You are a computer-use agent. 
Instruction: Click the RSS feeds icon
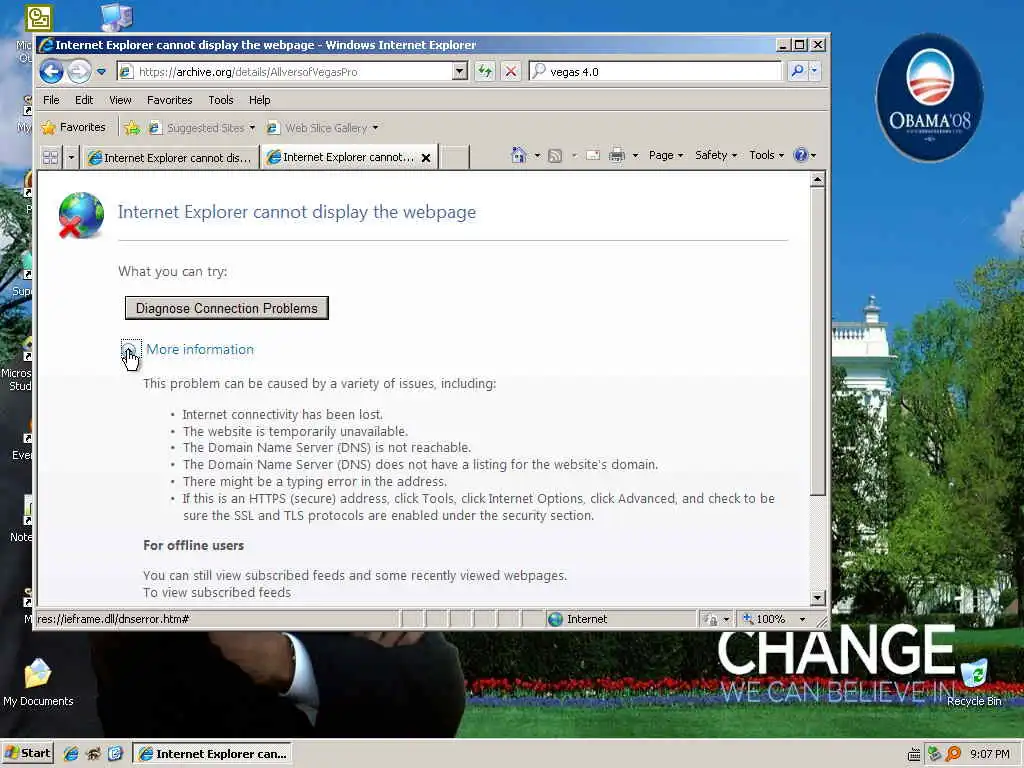pyautogui.click(x=555, y=155)
